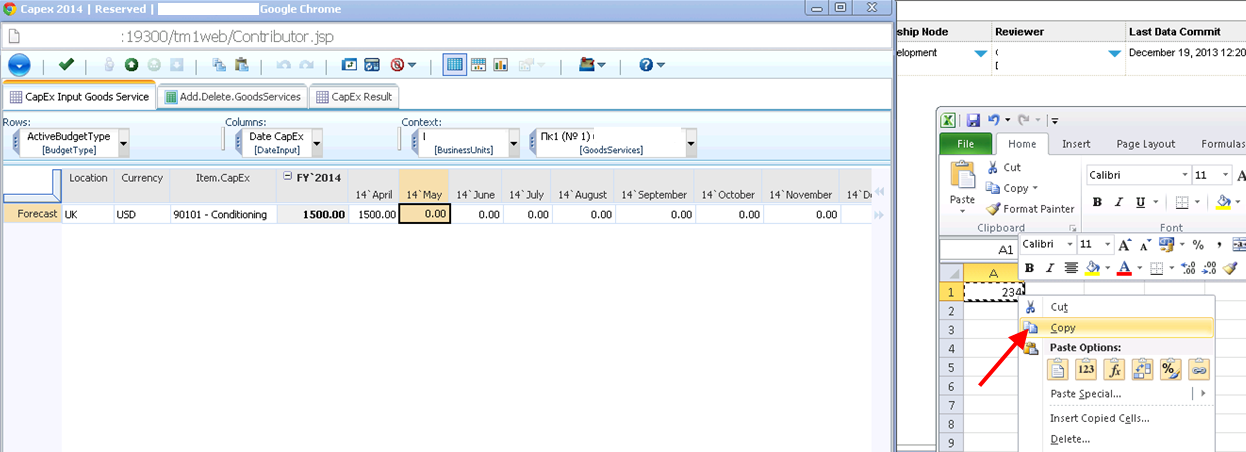Screen dimensions: 1246x452
Task: Switch to Excel Page Layout tab
Action: click(1145, 144)
